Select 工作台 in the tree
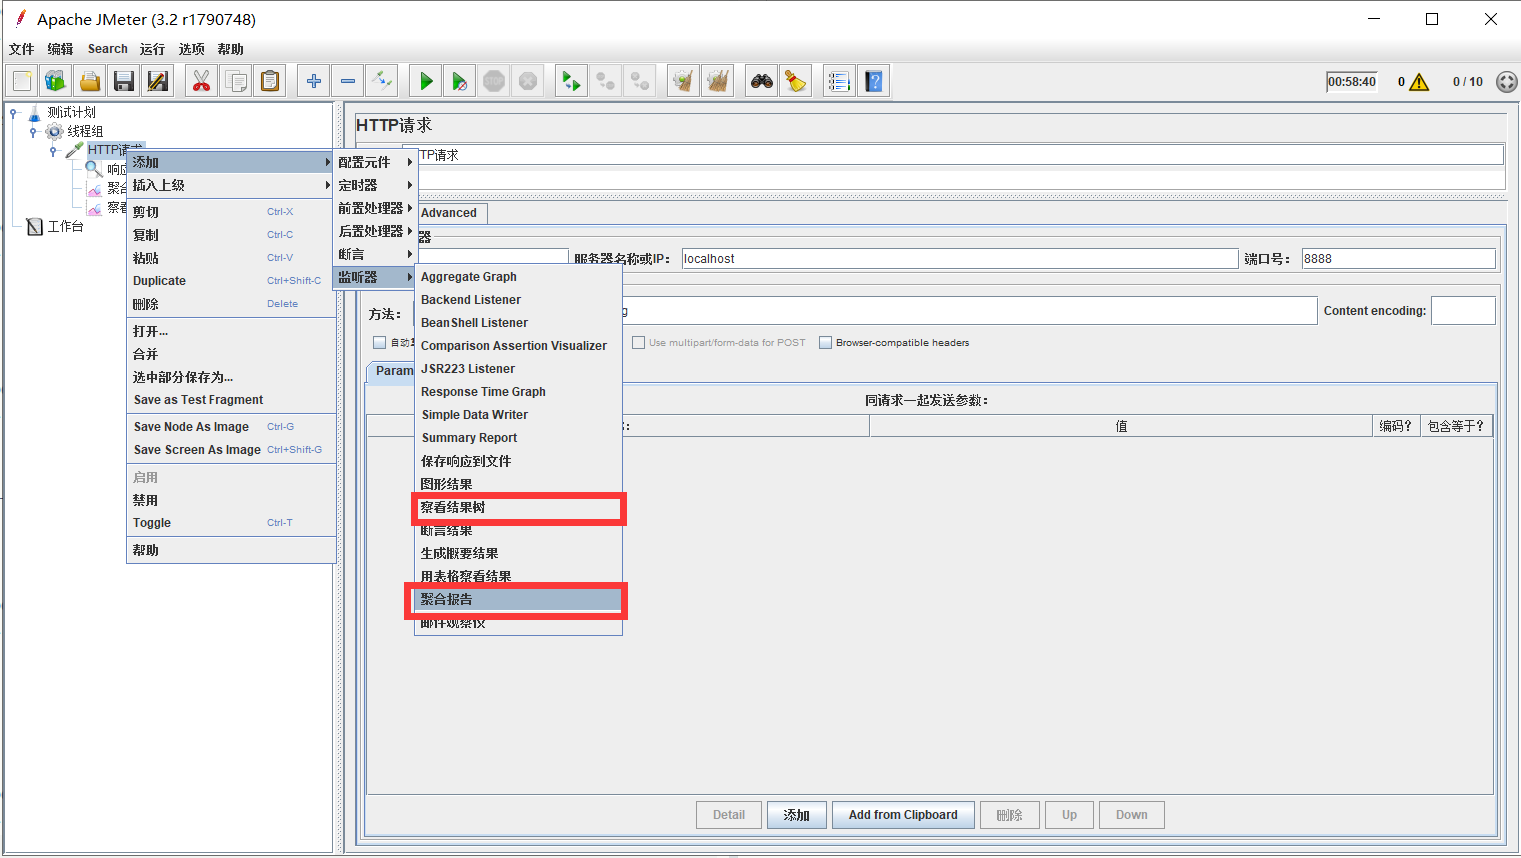 [66, 227]
